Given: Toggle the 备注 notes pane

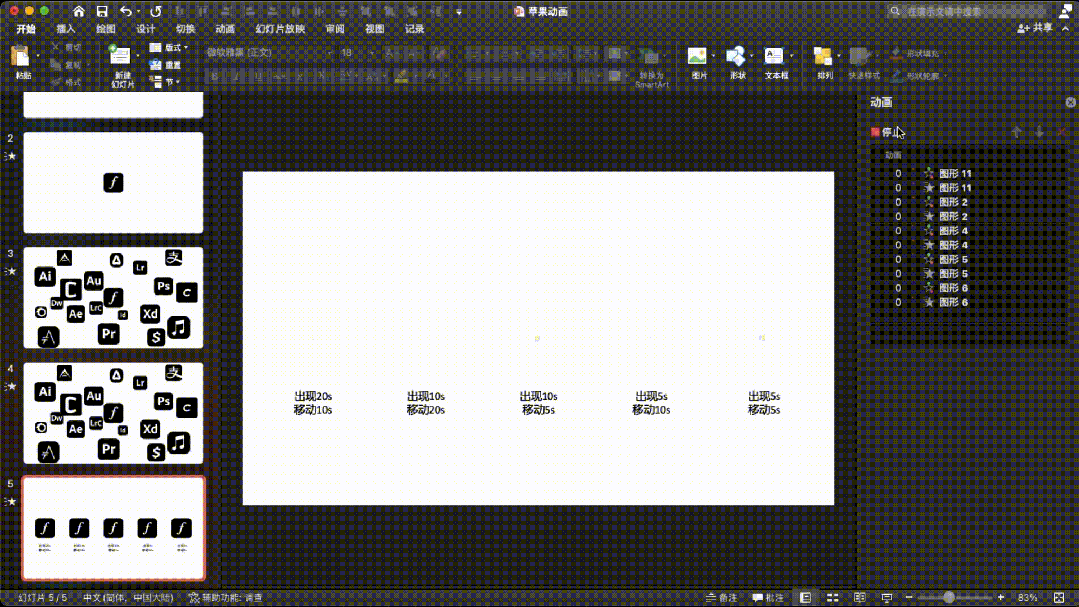Looking at the screenshot, I should pyautogui.click(x=721, y=598).
